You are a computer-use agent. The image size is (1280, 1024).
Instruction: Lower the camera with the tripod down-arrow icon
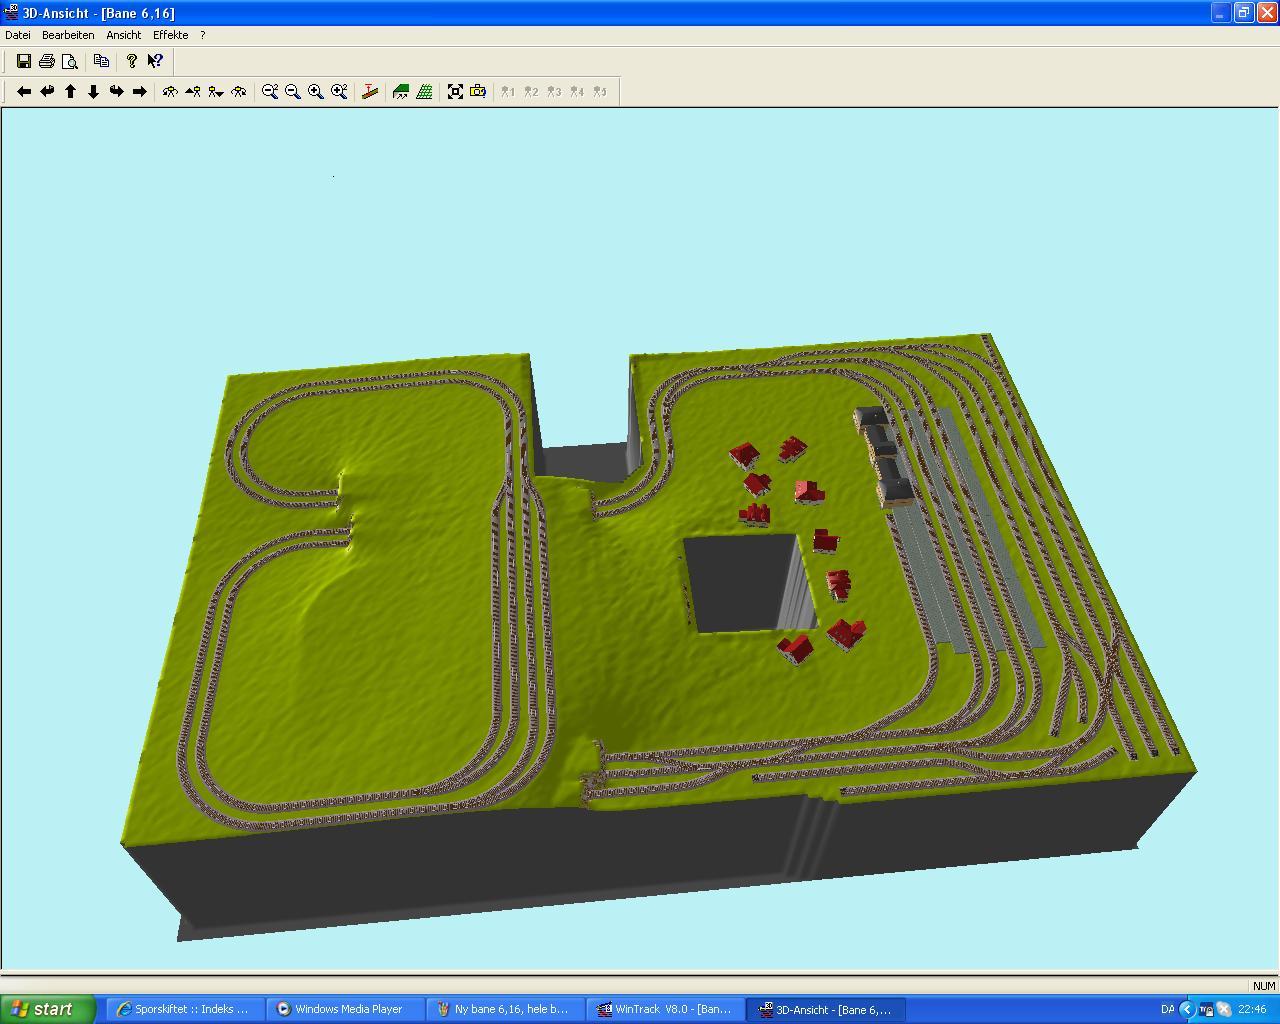[216, 91]
